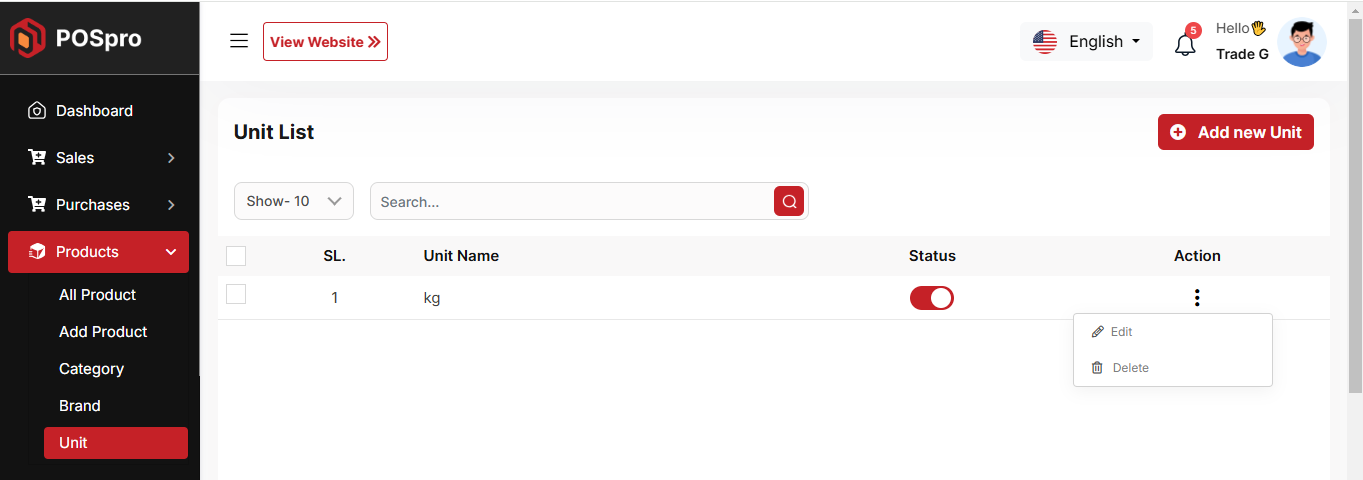This screenshot has width=1363, height=480.
Task: Check the select-all header checkbox
Action: [x=236, y=256]
